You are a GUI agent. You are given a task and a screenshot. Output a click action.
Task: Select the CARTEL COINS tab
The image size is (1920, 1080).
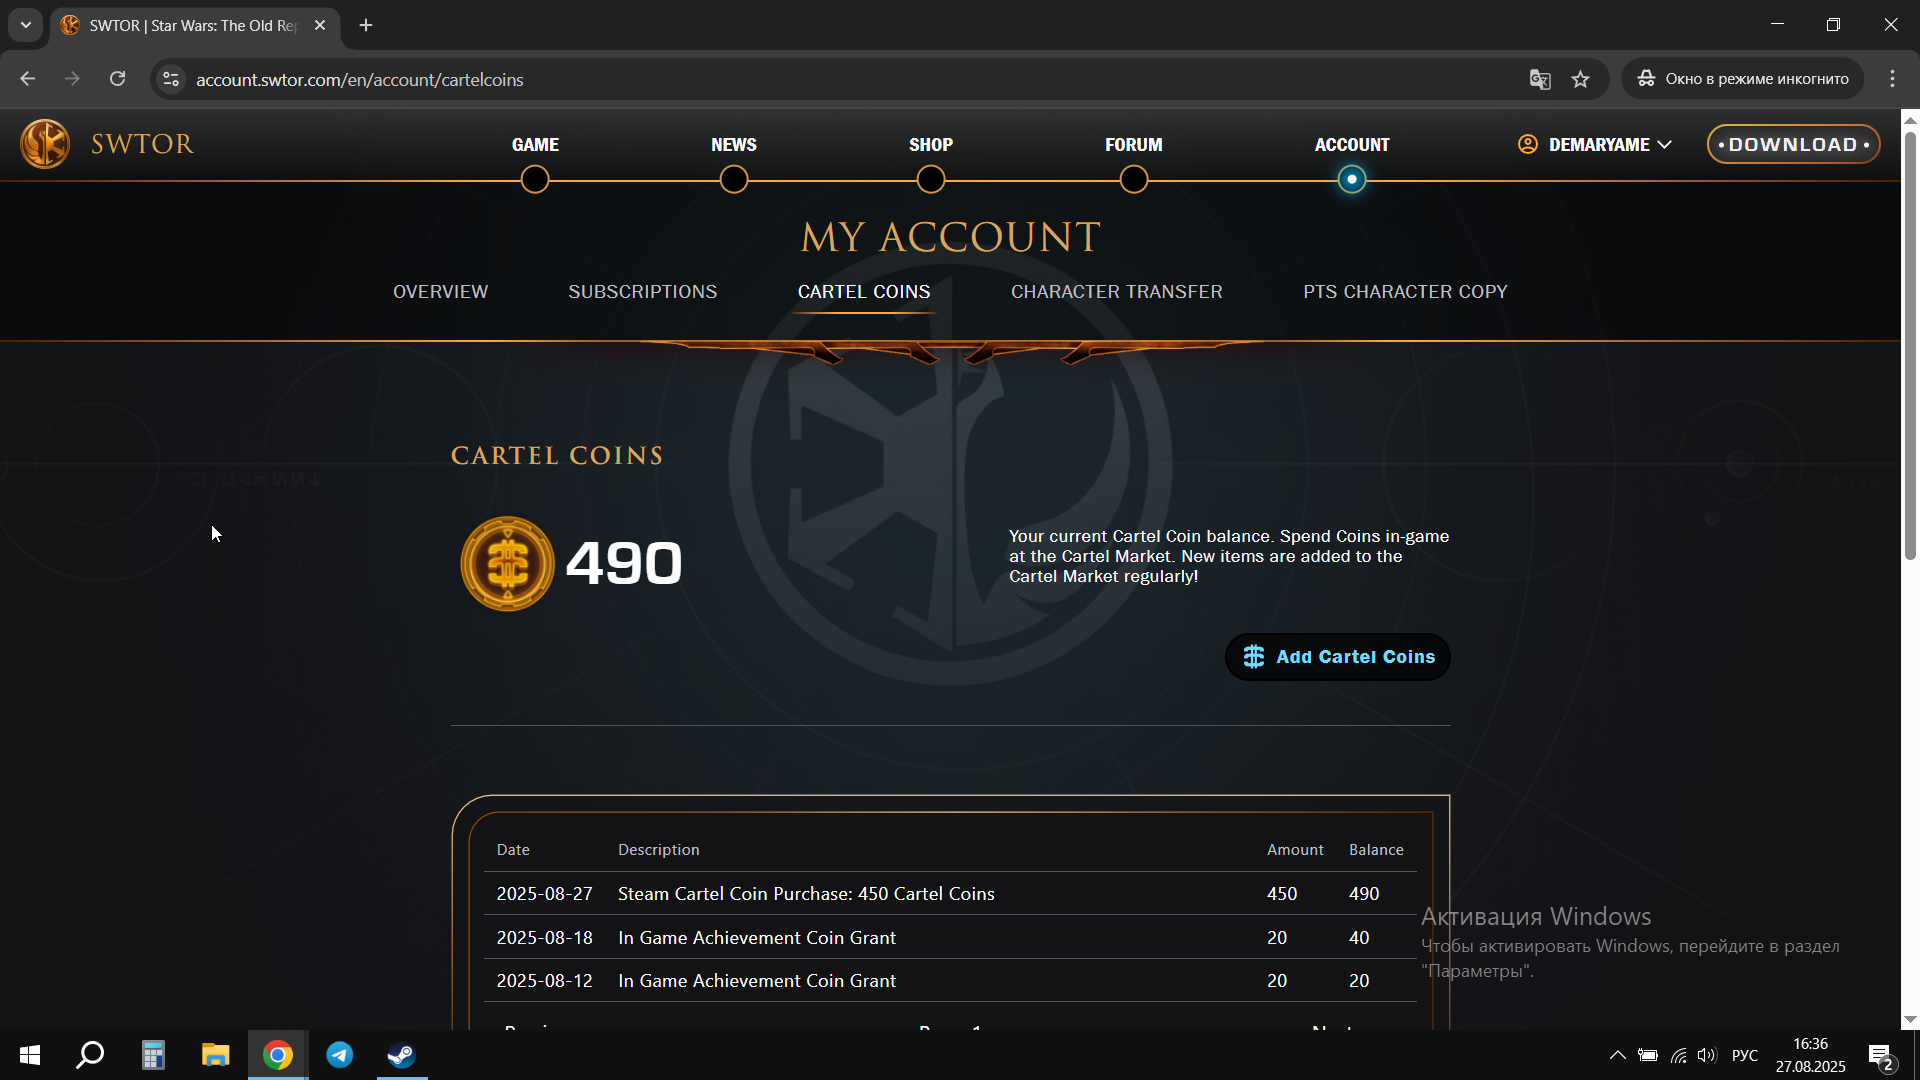(x=864, y=292)
